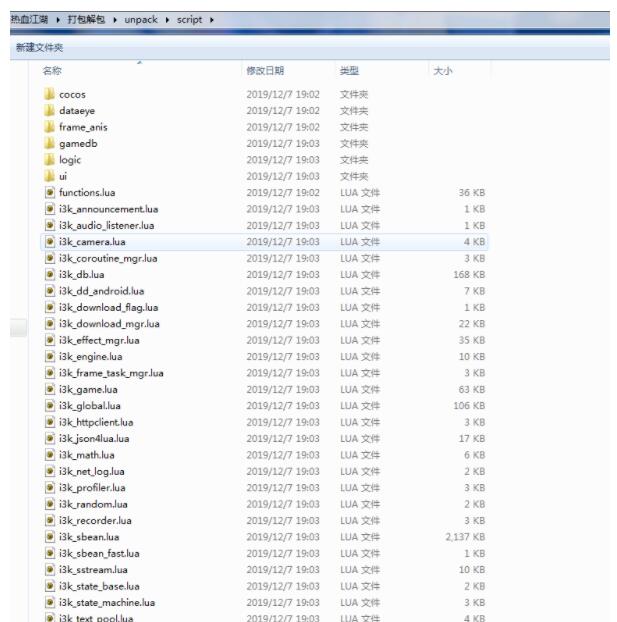The width and height of the screenshot is (617, 622).
Task: Select the i3k_global.lua file name
Action: point(90,406)
